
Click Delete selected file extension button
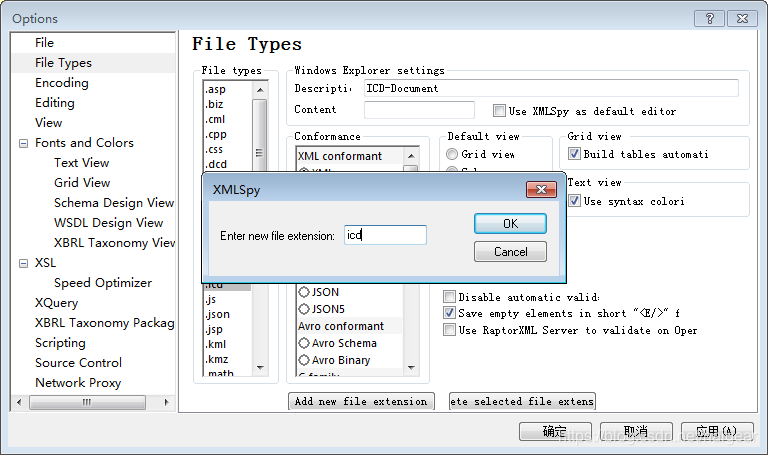(x=522, y=402)
